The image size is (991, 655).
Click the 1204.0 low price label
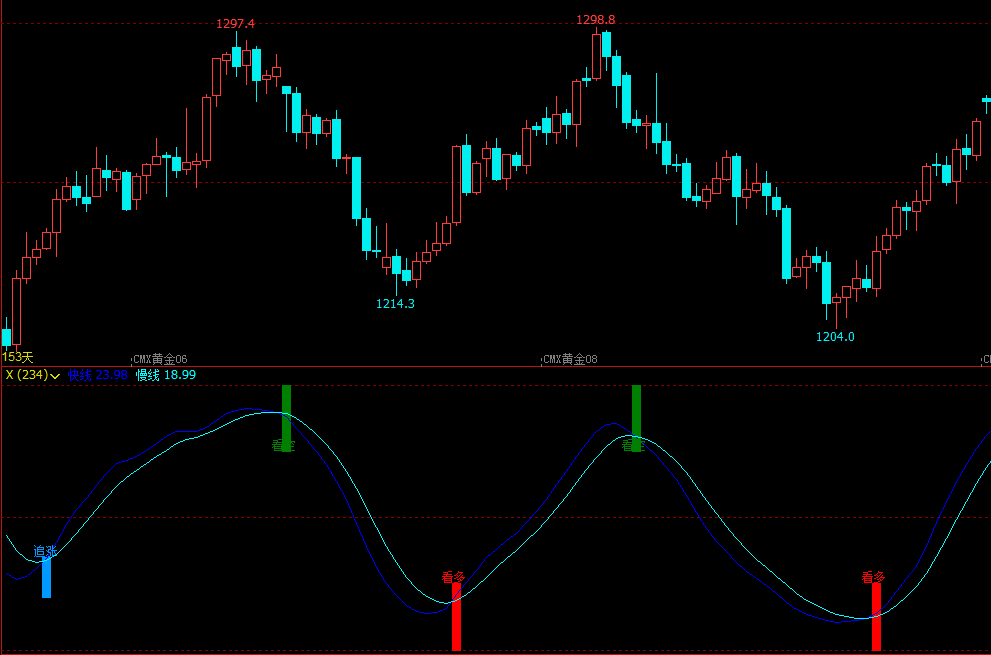(835, 337)
